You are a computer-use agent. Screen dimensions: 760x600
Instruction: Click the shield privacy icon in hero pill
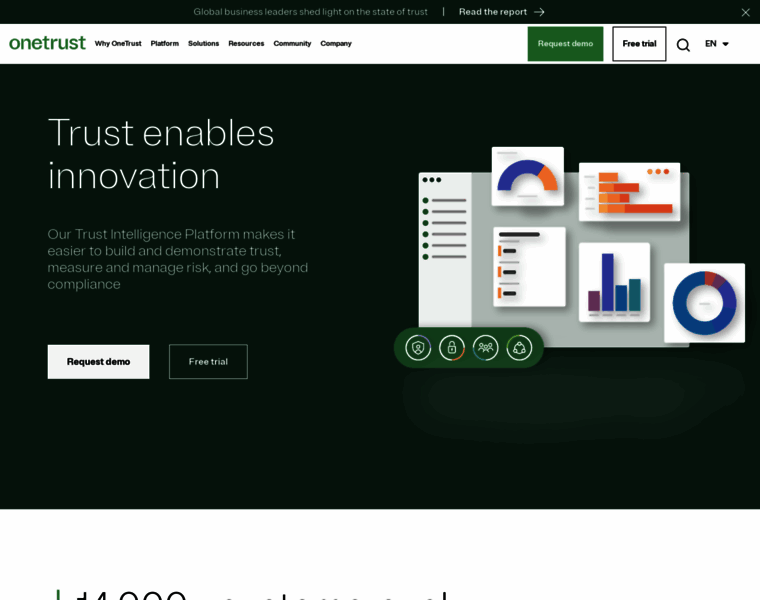coord(418,347)
